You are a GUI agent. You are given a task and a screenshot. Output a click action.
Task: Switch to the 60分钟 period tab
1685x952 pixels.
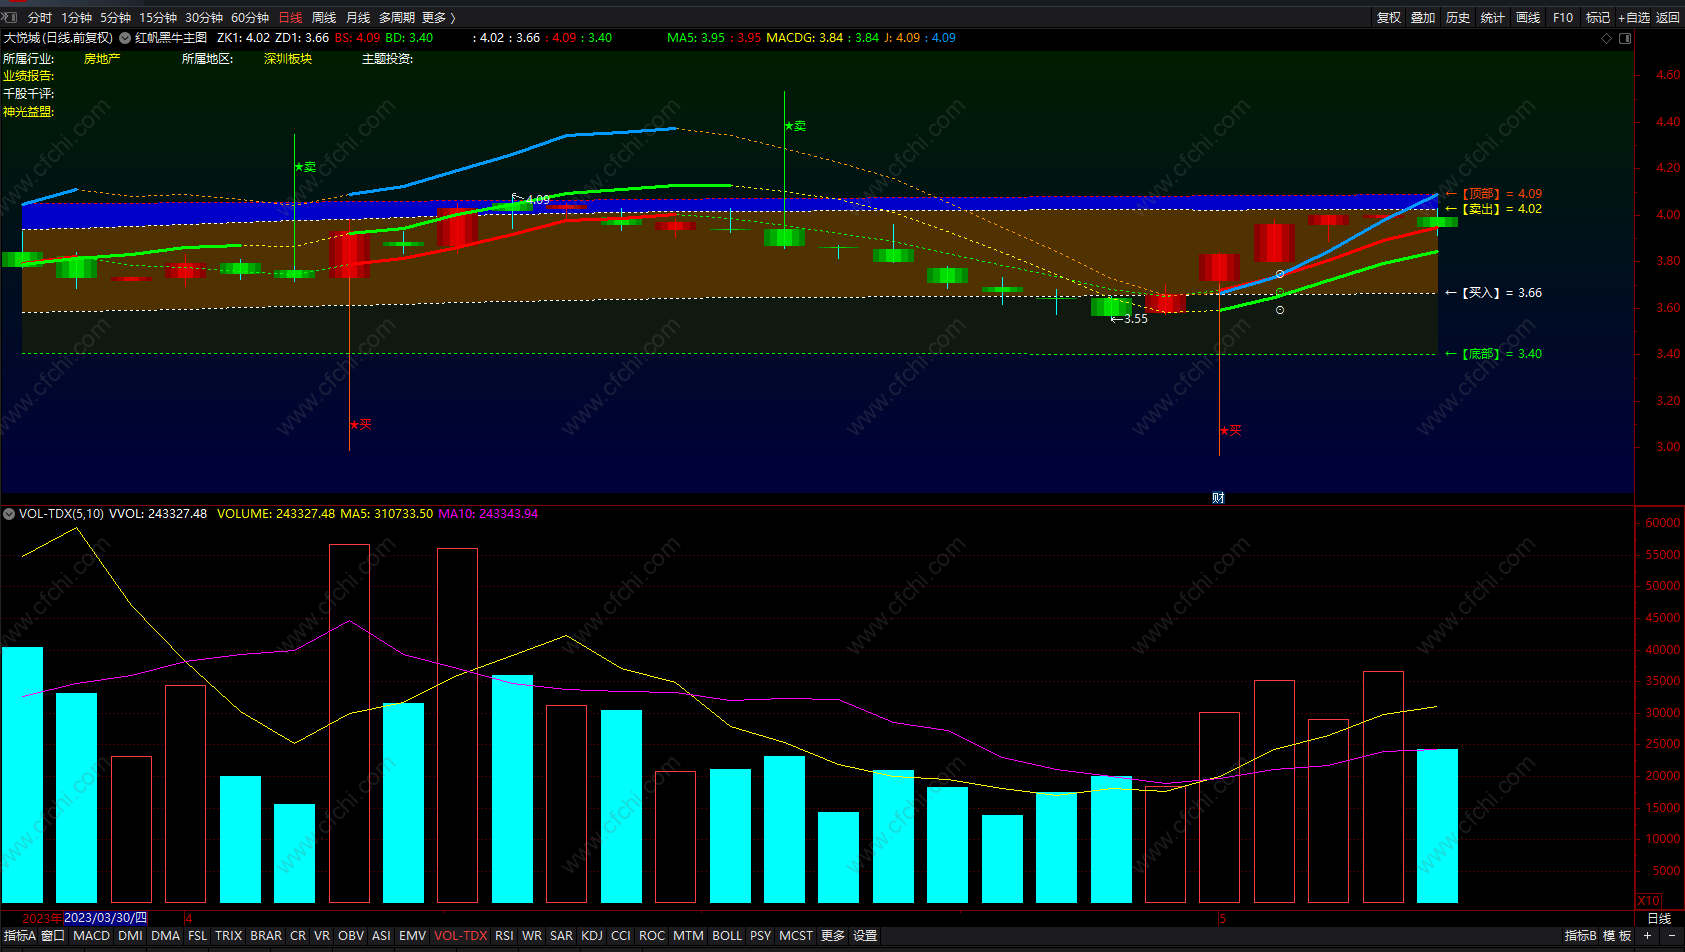coord(250,18)
